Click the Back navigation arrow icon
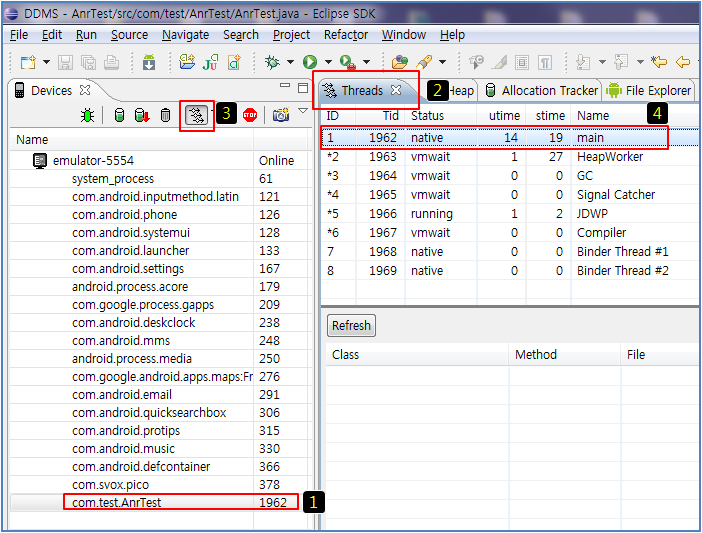The width and height of the screenshot is (702, 533). [683, 62]
